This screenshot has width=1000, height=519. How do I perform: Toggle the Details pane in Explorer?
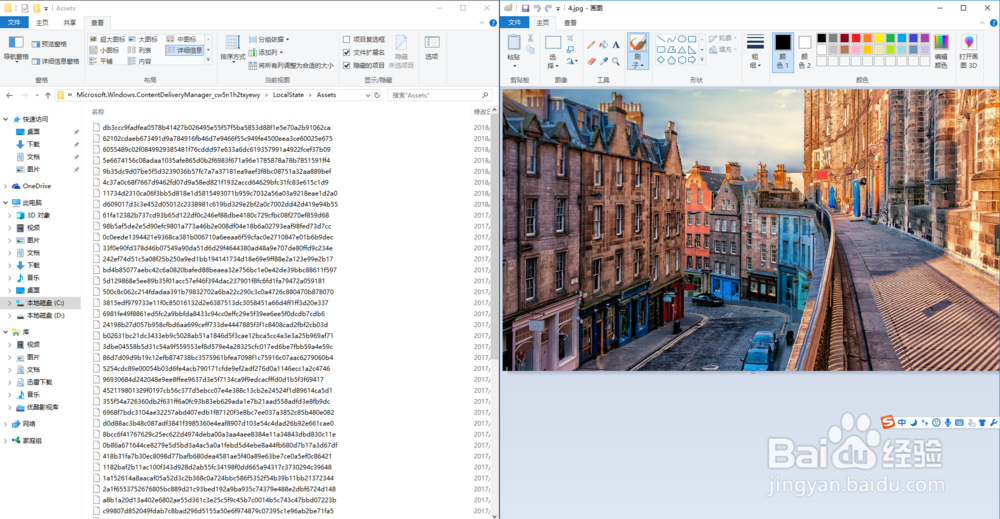tap(55, 61)
